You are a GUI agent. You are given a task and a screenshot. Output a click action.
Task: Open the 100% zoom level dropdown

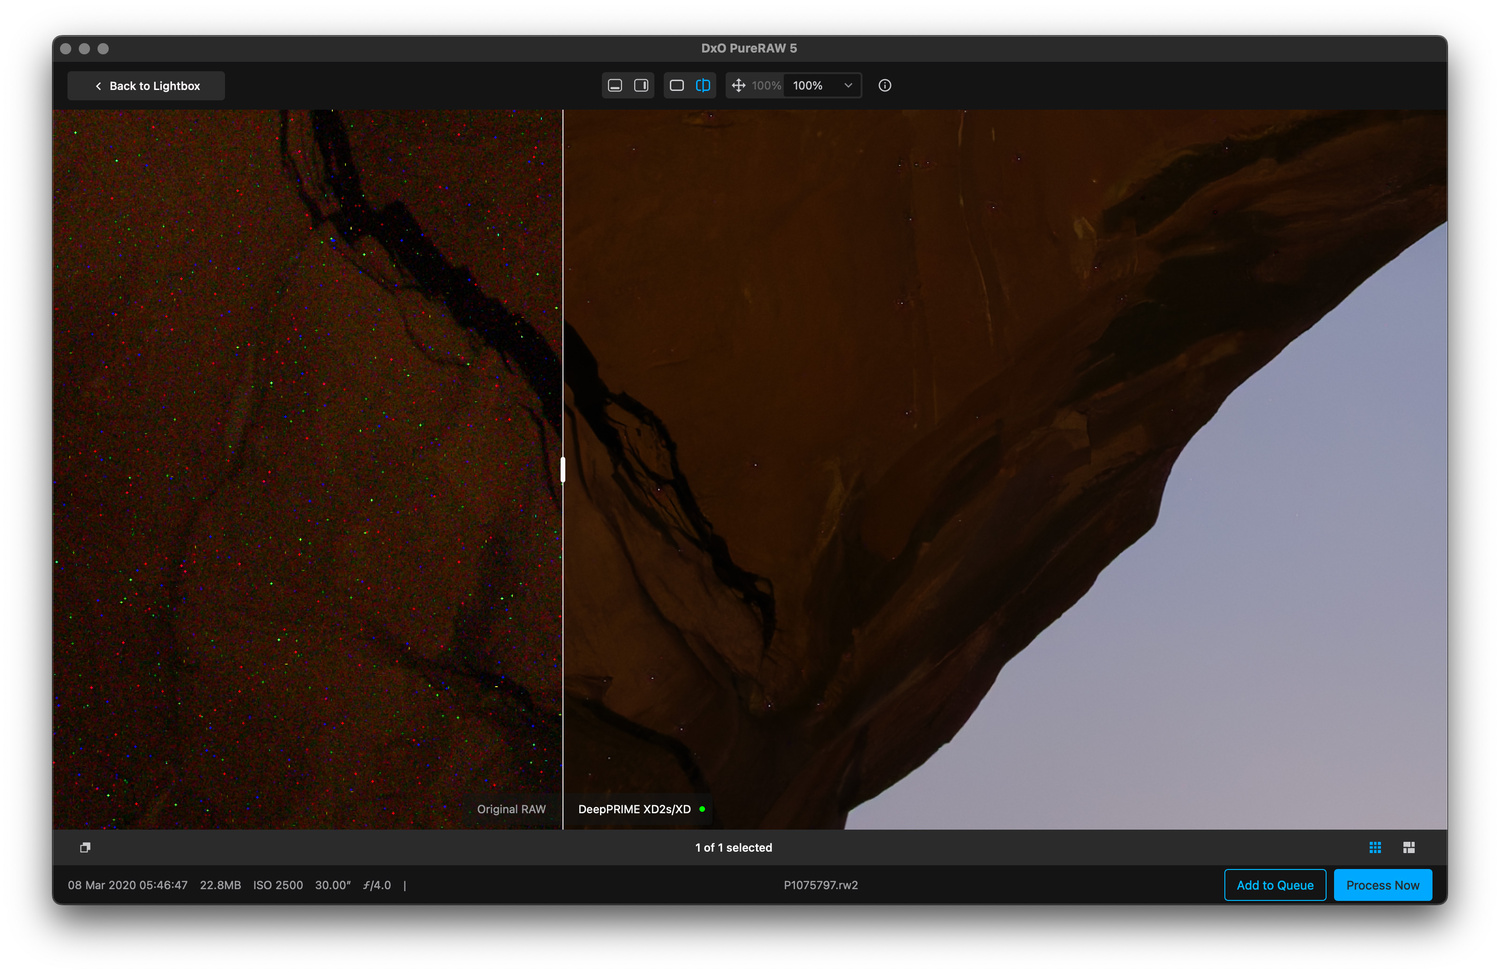click(x=822, y=86)
